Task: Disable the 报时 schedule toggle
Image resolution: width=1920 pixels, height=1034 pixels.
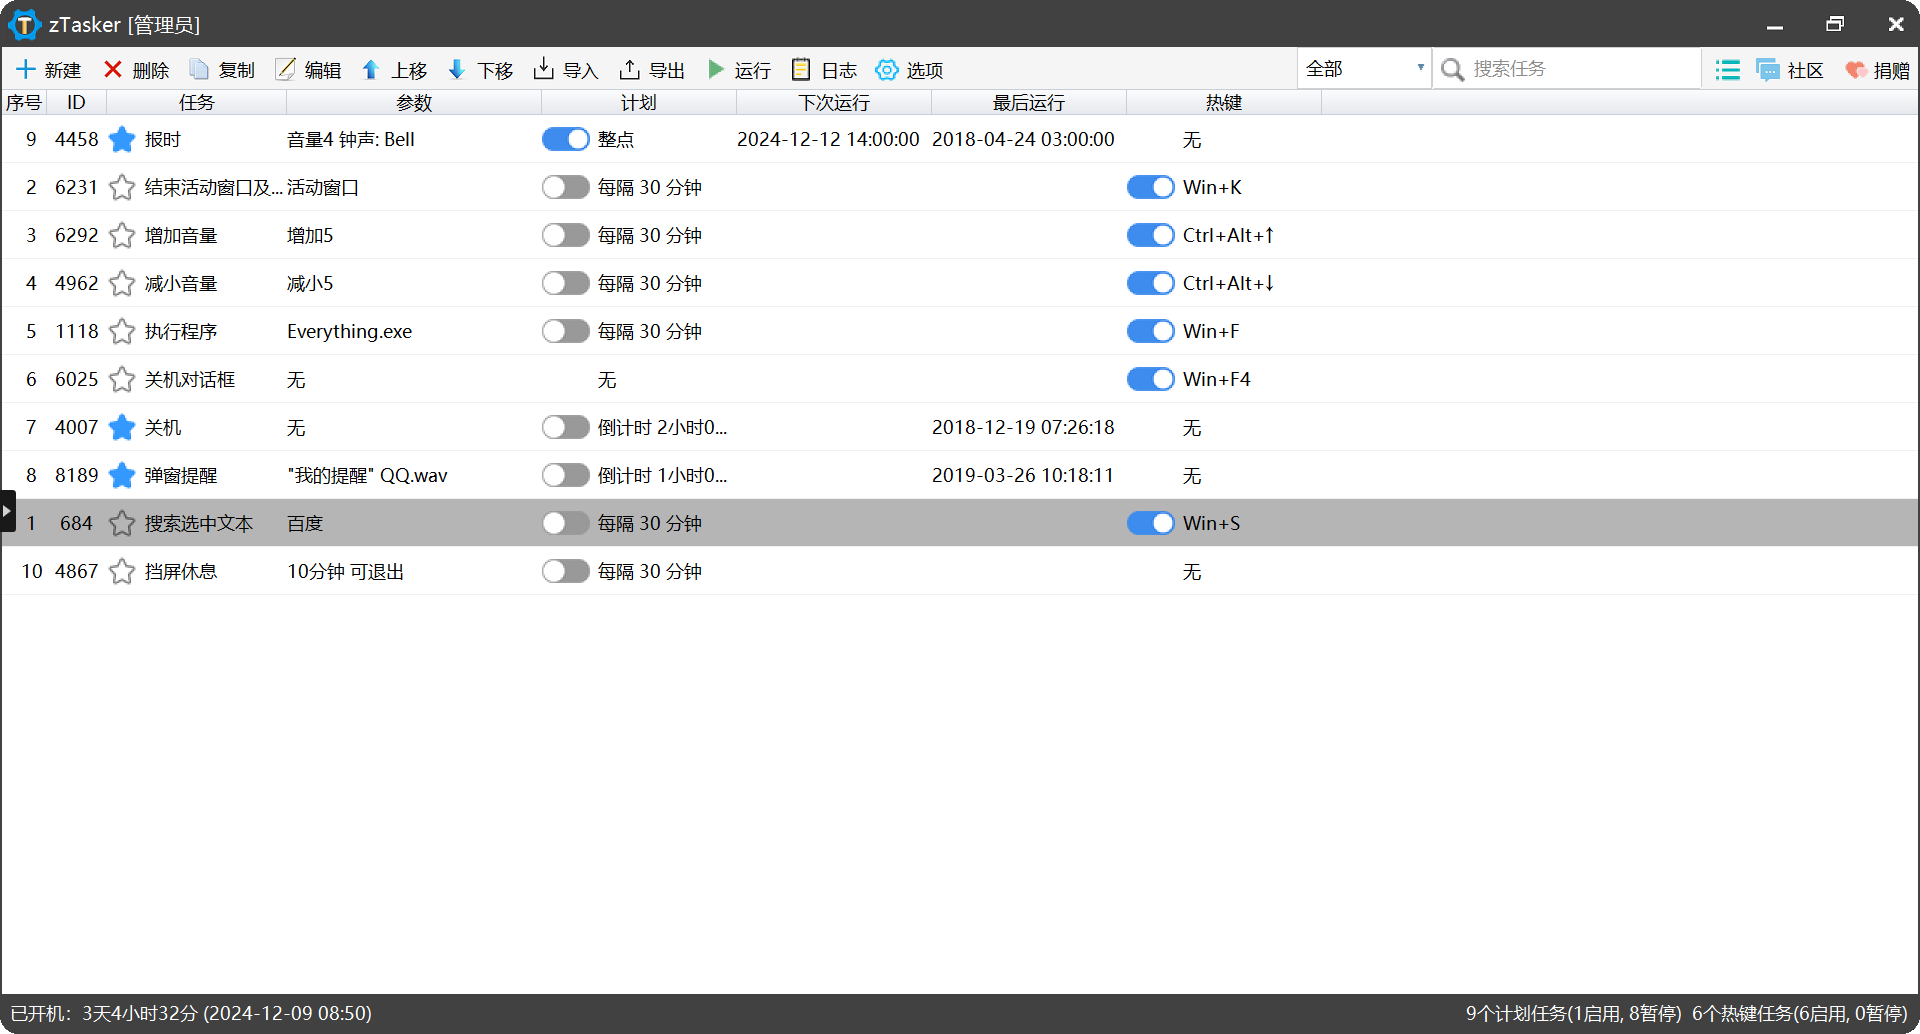Action: click(x=565, y=140)
